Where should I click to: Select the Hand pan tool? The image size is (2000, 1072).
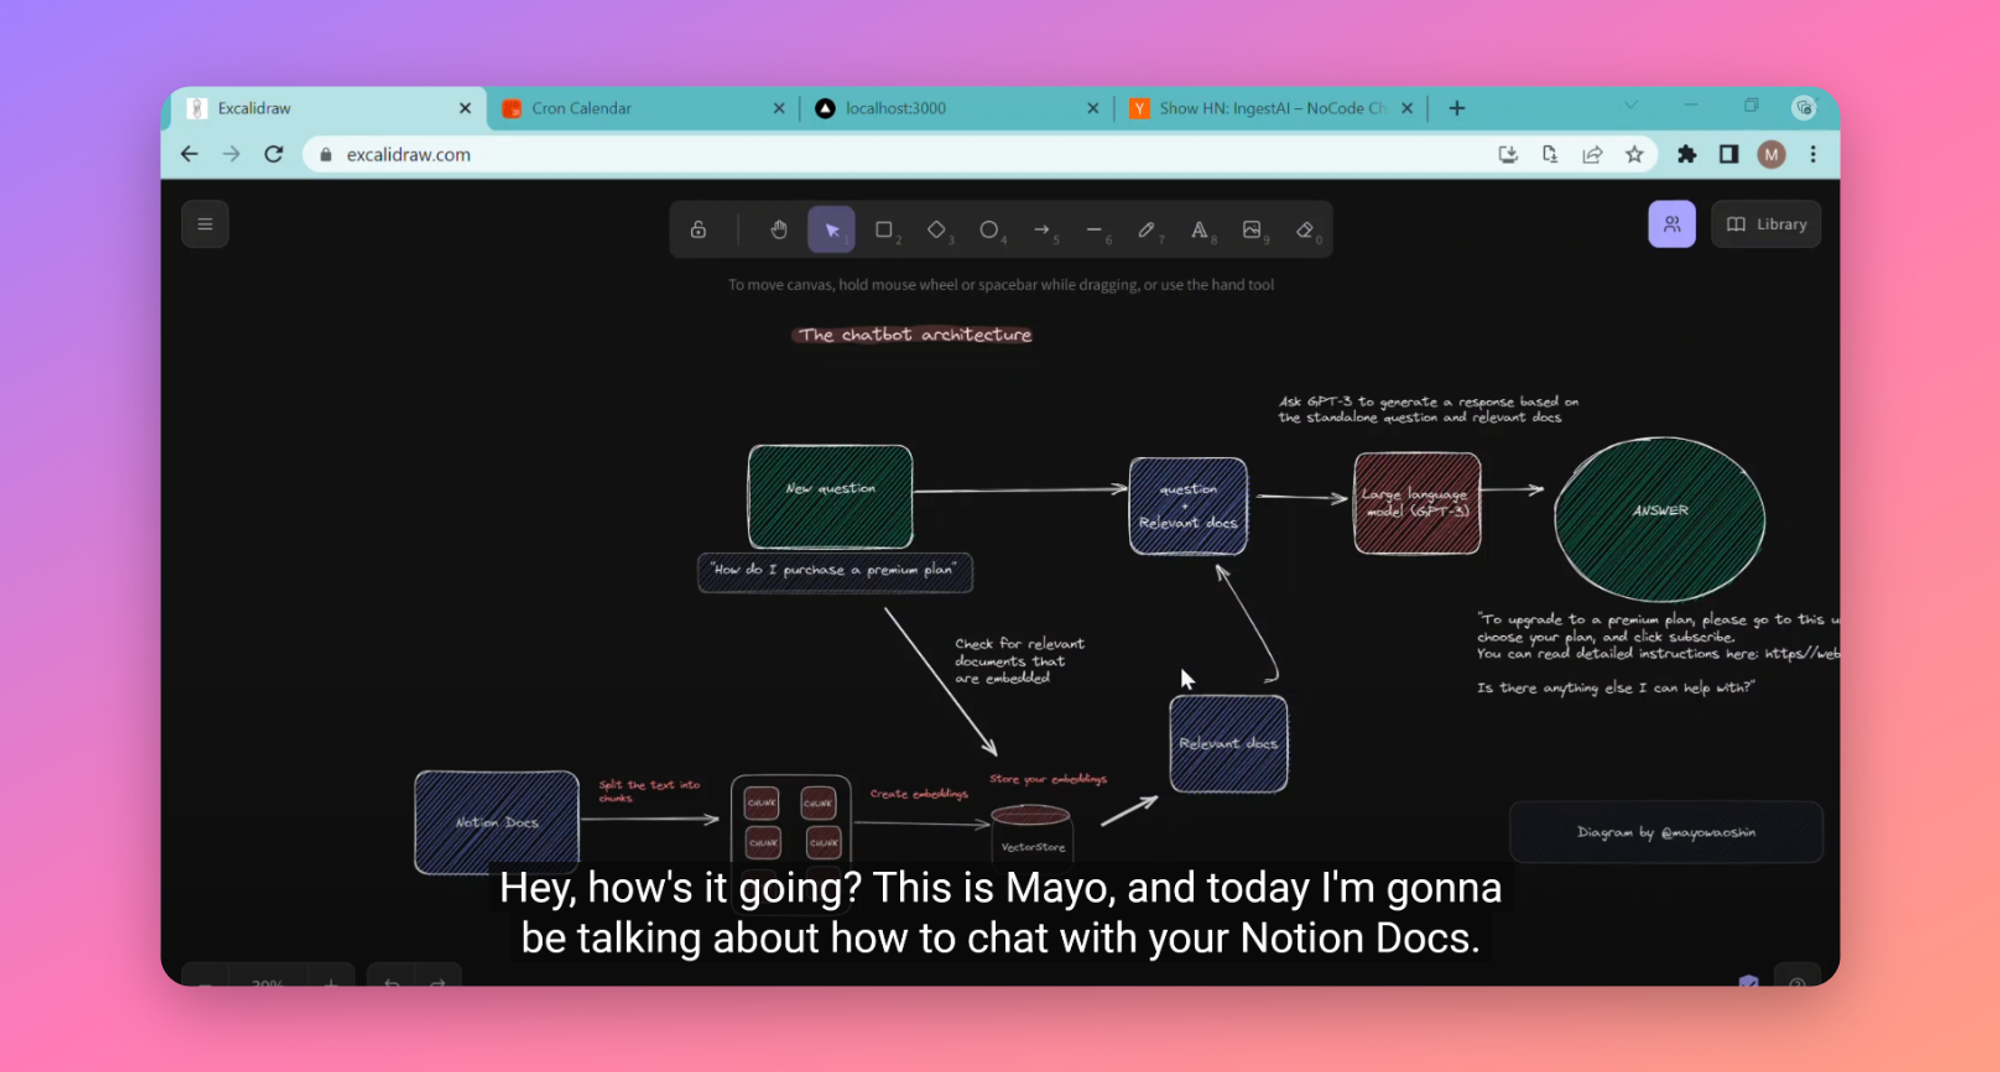(x=779, y=230)
